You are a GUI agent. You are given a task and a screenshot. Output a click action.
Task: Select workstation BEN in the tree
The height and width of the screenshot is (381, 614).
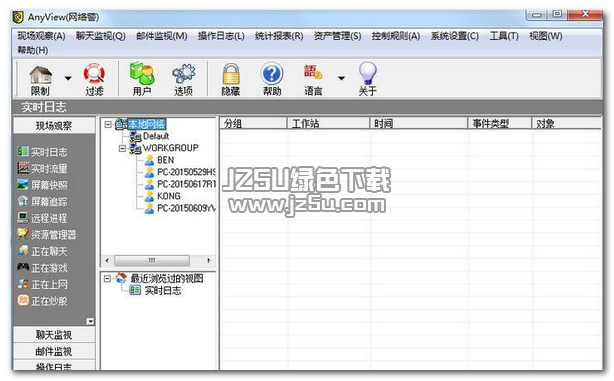pos(166,160)
